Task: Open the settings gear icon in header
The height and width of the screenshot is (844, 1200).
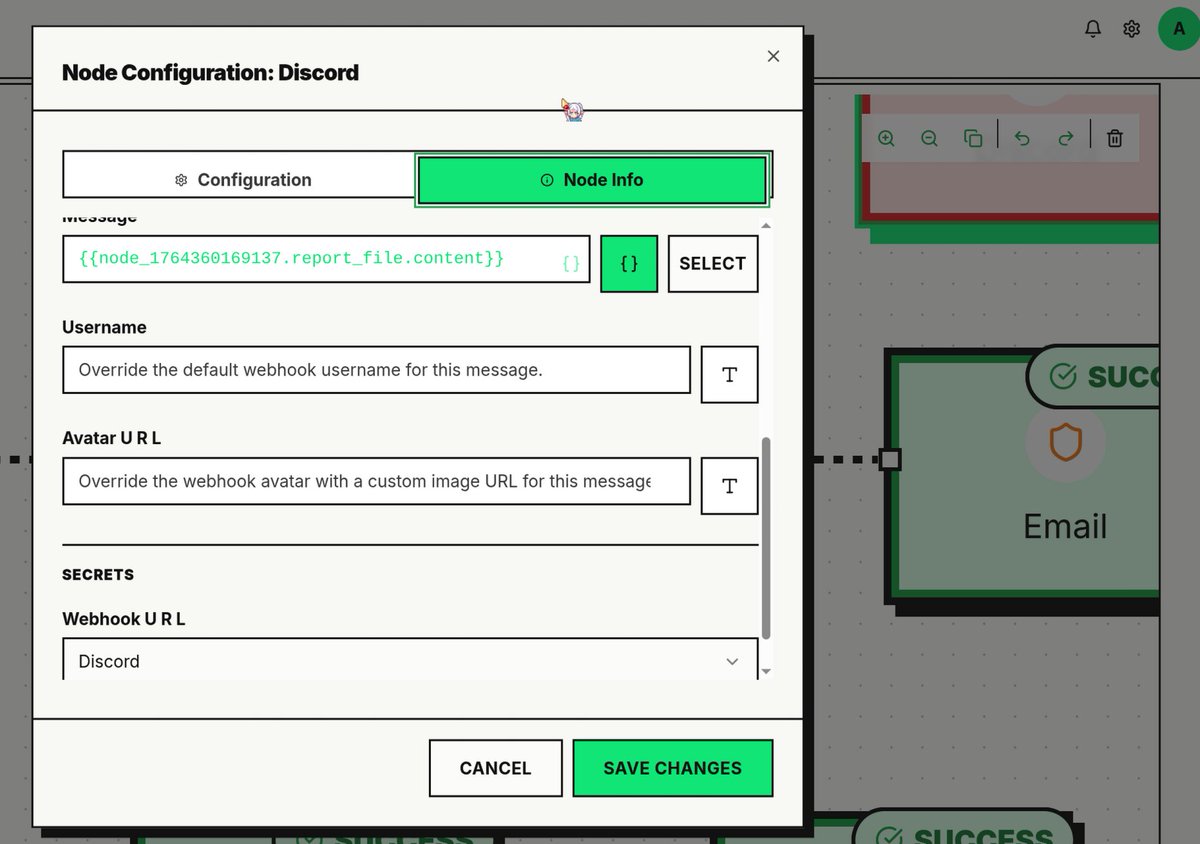Action: (1132, 29)
